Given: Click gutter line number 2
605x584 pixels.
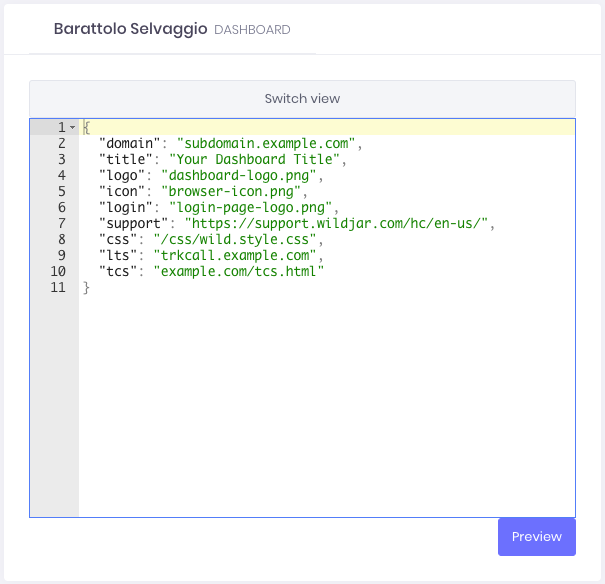Looking at the screenshot, I should click(x=62, y=143).
